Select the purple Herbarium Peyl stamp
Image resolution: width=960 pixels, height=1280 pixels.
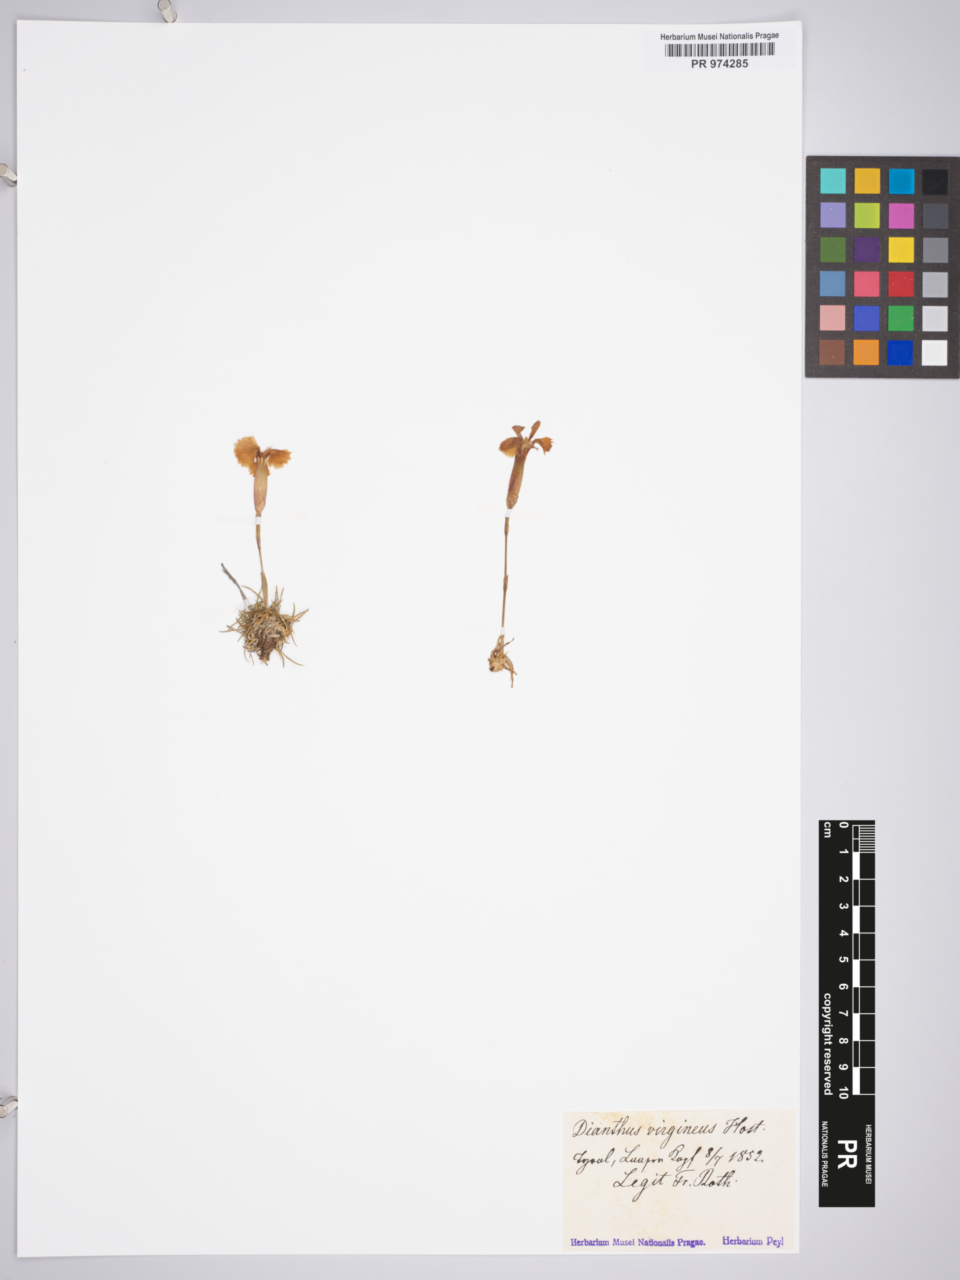[x=752, y=1242]
